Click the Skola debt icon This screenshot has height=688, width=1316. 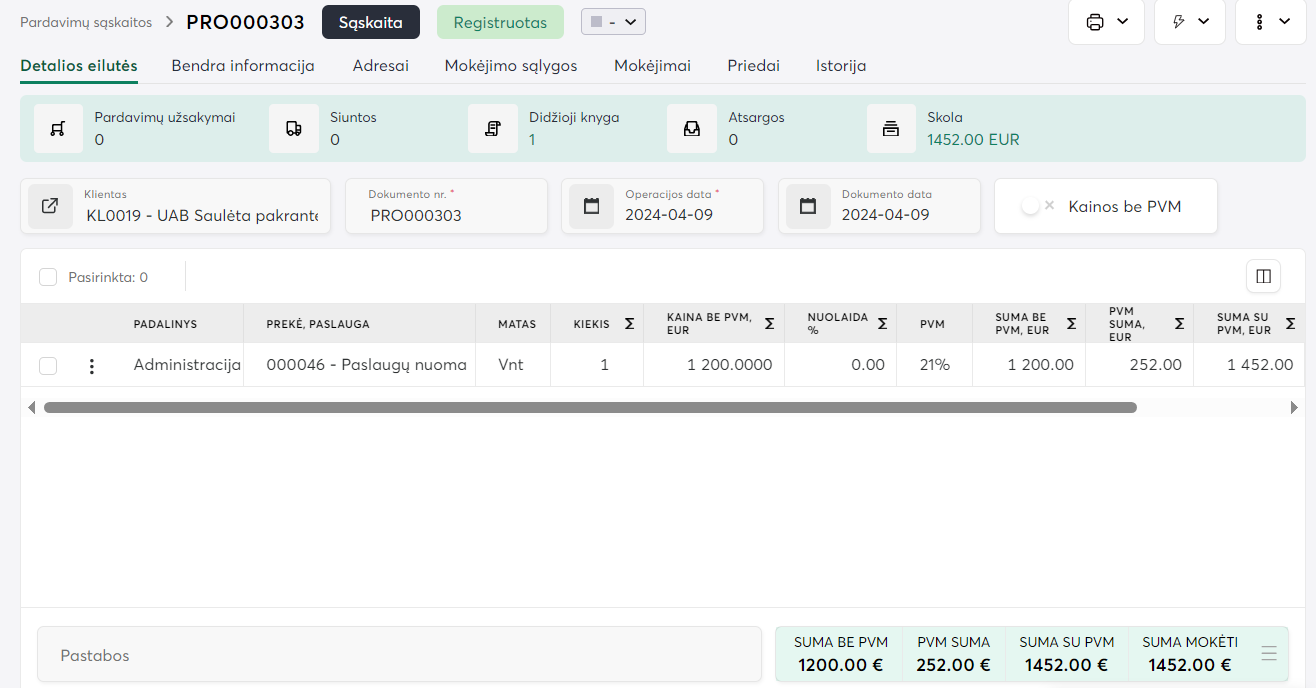(891, 129)
